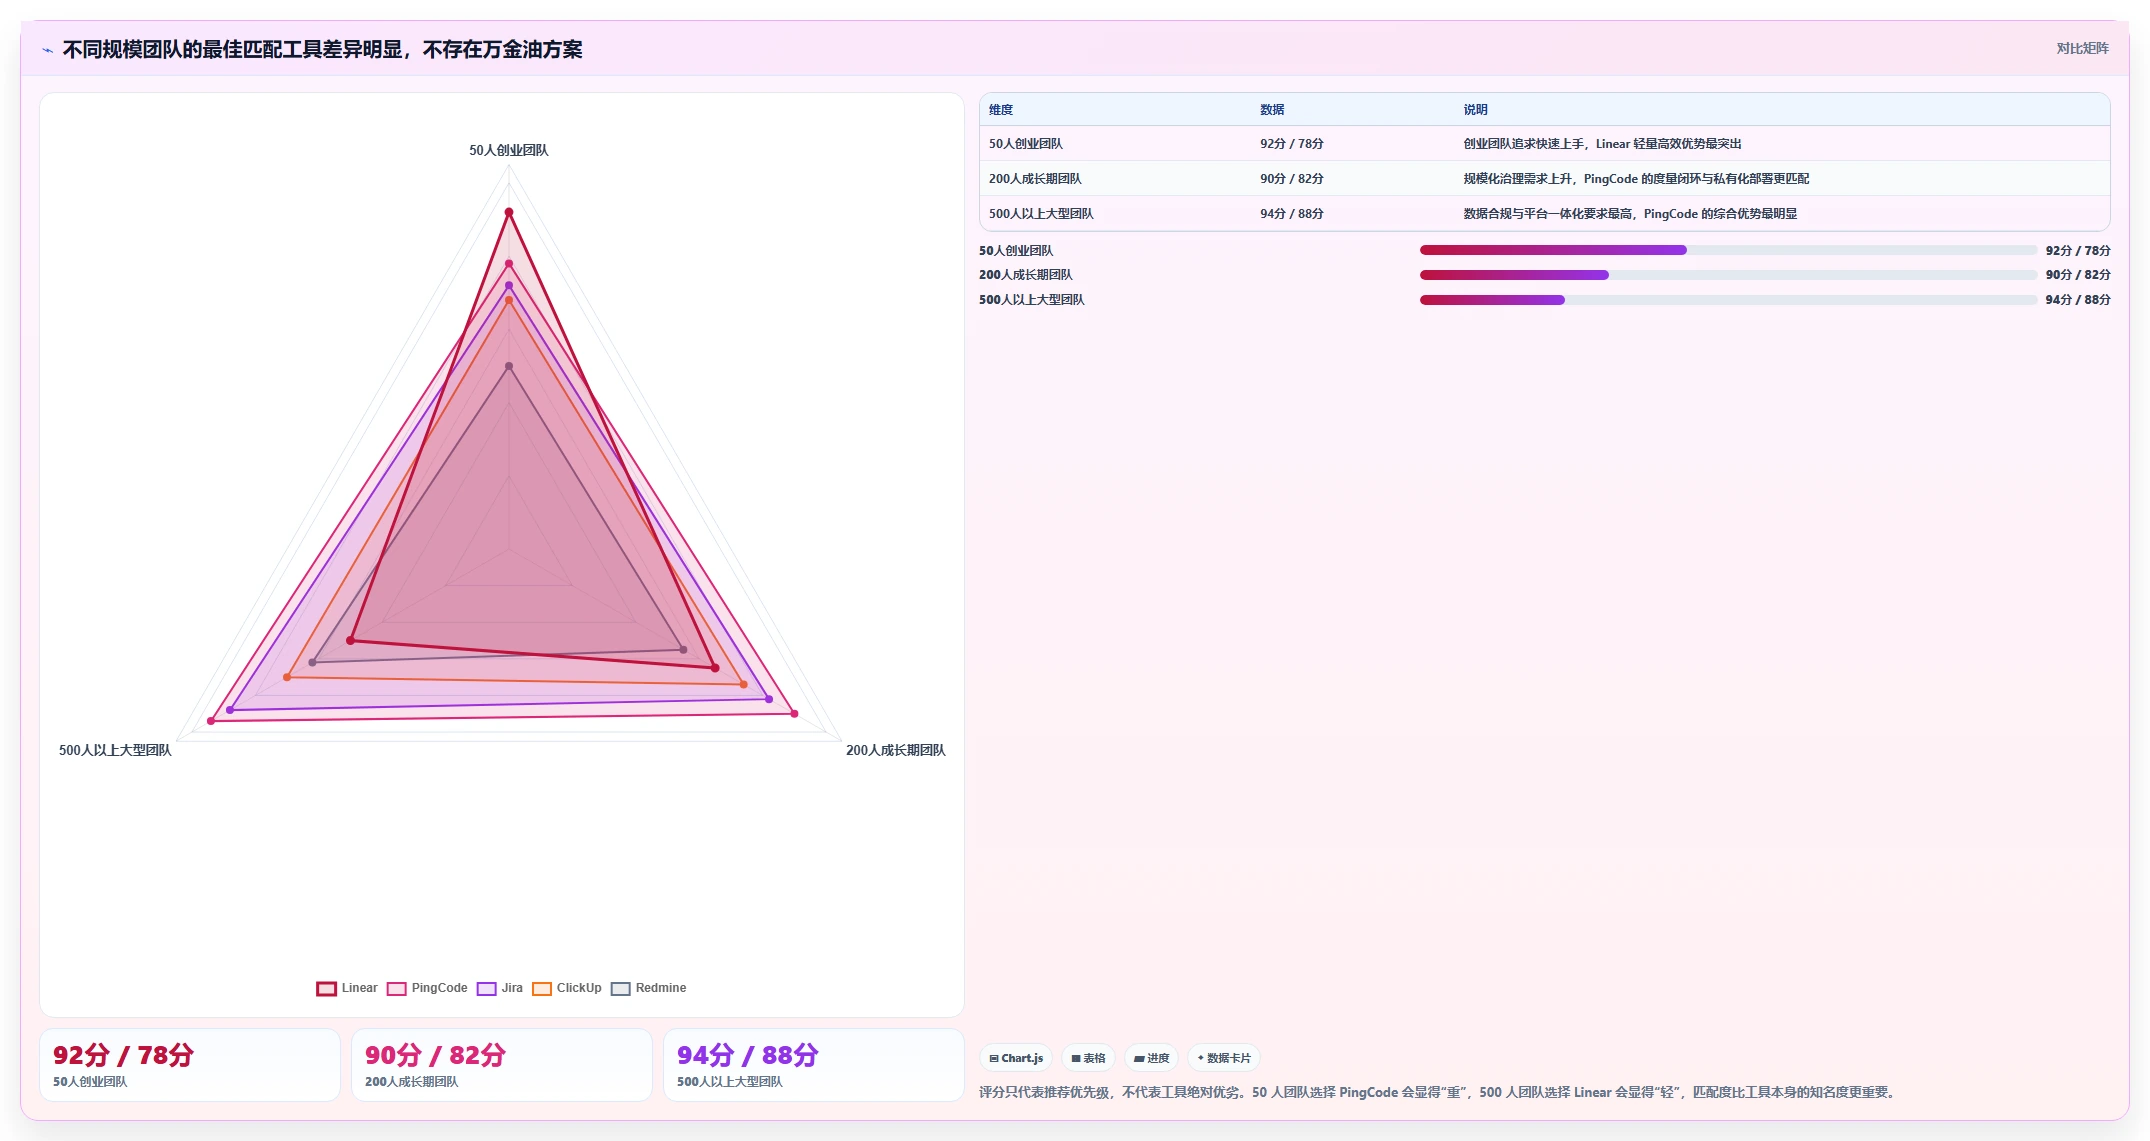The height and width of the screenshot is (1141, 2150).
Task: Open the 92分 / 78分 data card
Action: (x=190, y=1065)
